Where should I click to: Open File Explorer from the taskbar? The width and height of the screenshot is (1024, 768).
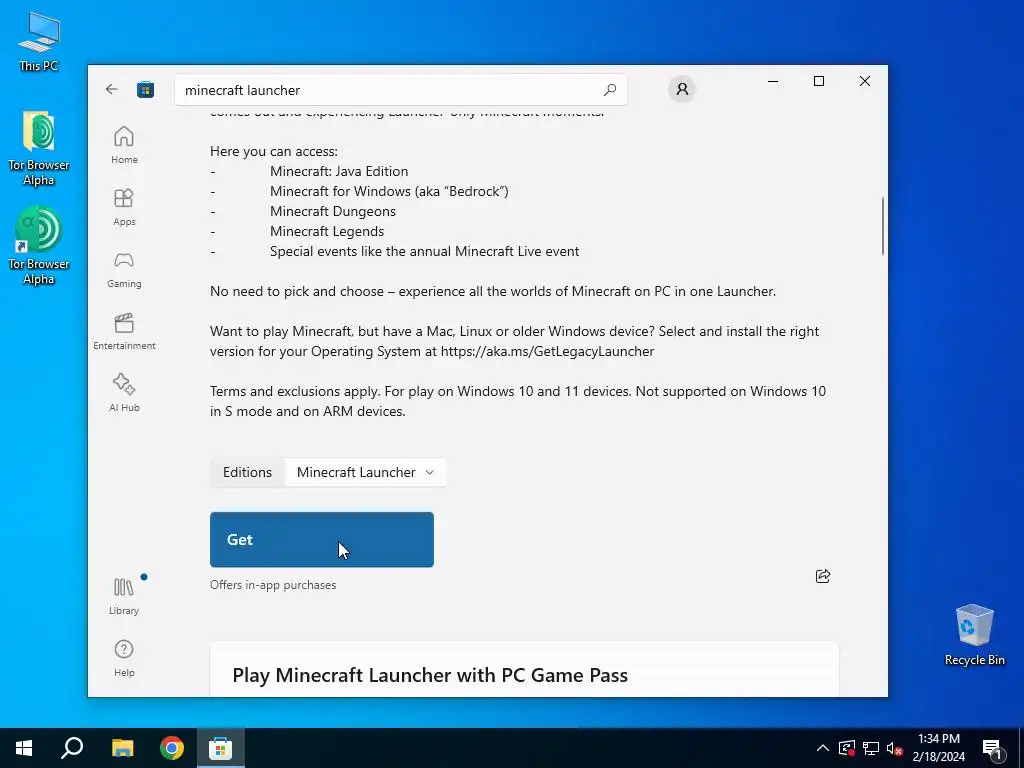pyautogui.click(x=122, y=748)
